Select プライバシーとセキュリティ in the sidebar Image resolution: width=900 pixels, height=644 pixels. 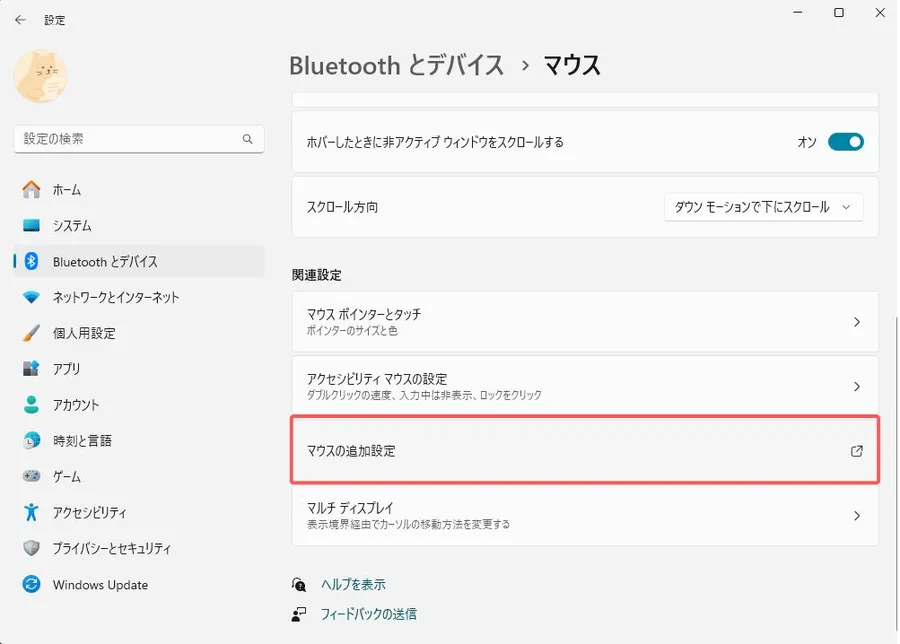[111, 549]
